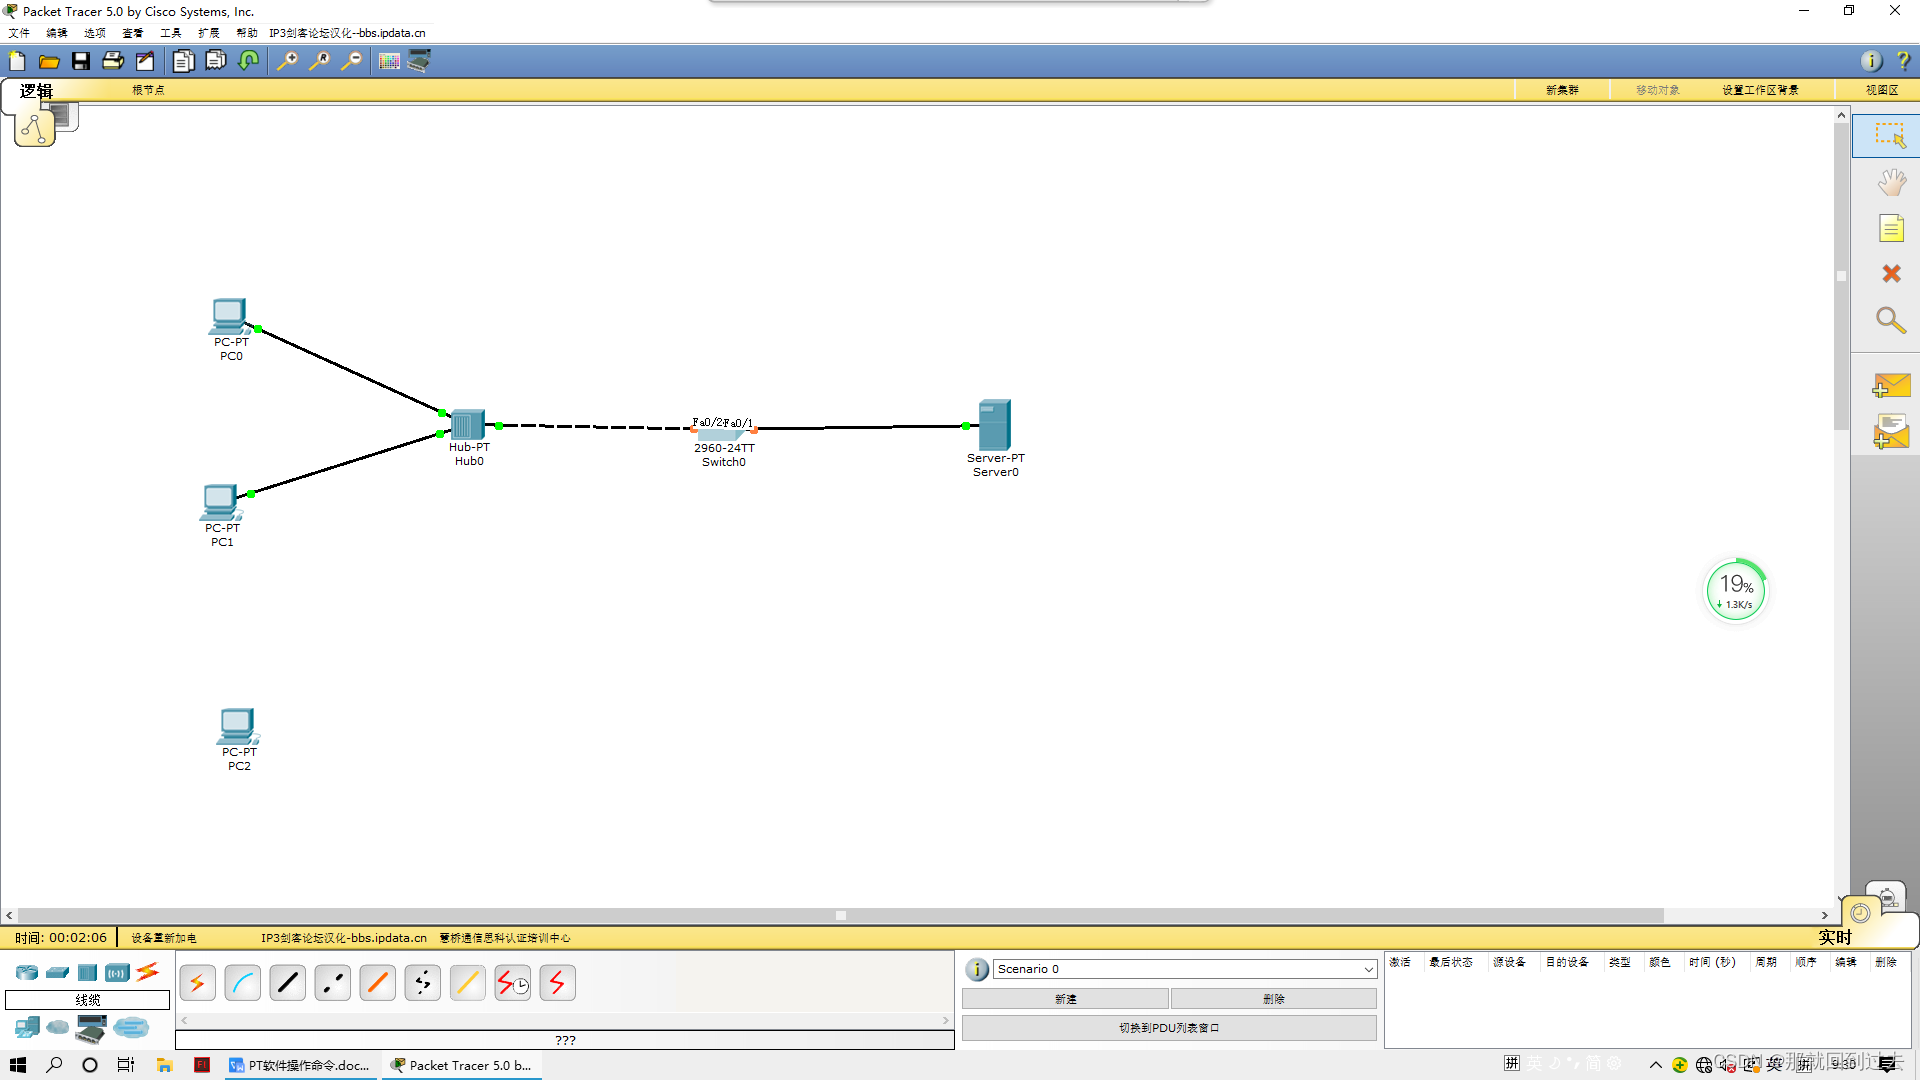Open the drawing palette toolbar icon
Screen dimensions: 1920x1080
pos(389,62)
